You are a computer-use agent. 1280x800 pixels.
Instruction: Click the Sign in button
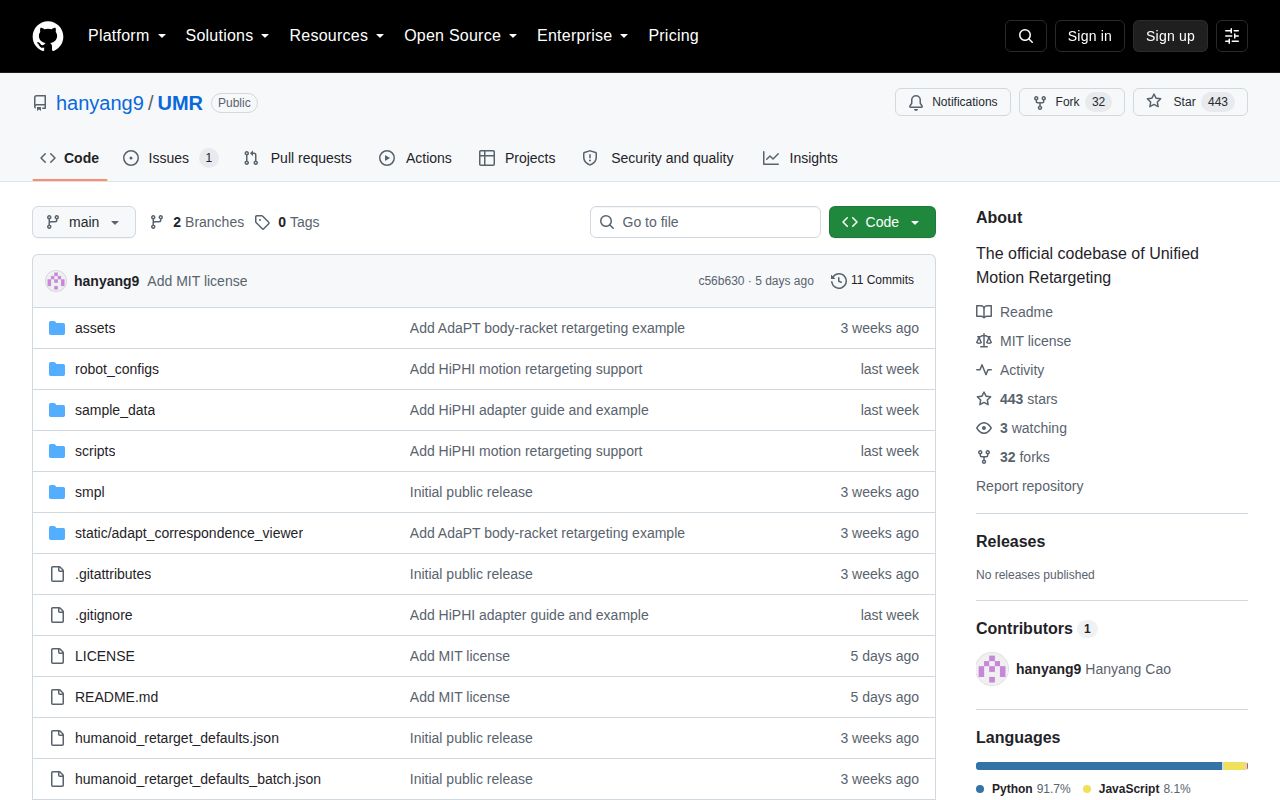click(1089, 36)
